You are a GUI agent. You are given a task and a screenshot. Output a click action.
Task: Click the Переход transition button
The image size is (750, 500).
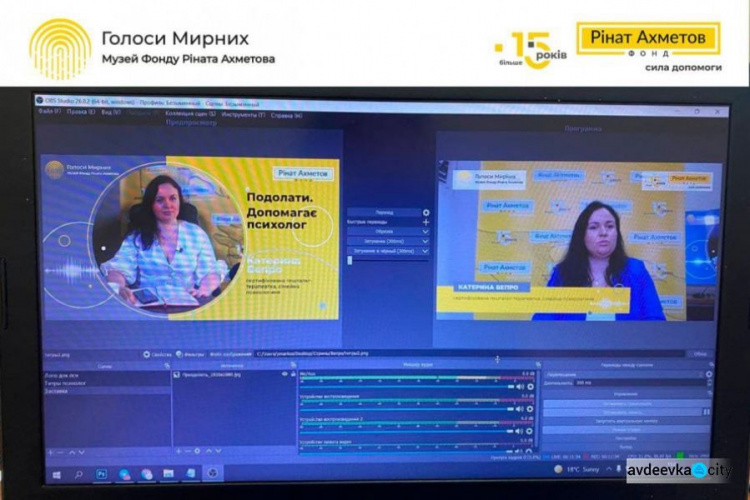(x=383, y=212)
